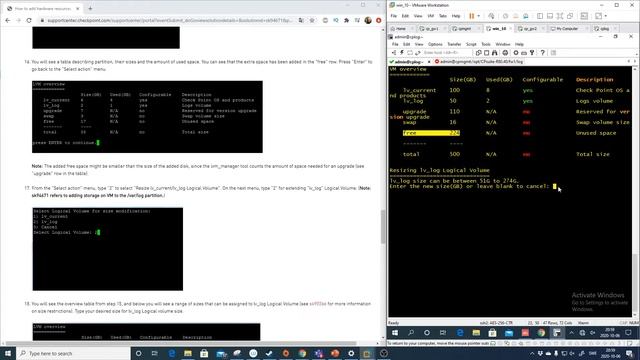
Task: Open a new Chrome tab
Action: [90, 8]
